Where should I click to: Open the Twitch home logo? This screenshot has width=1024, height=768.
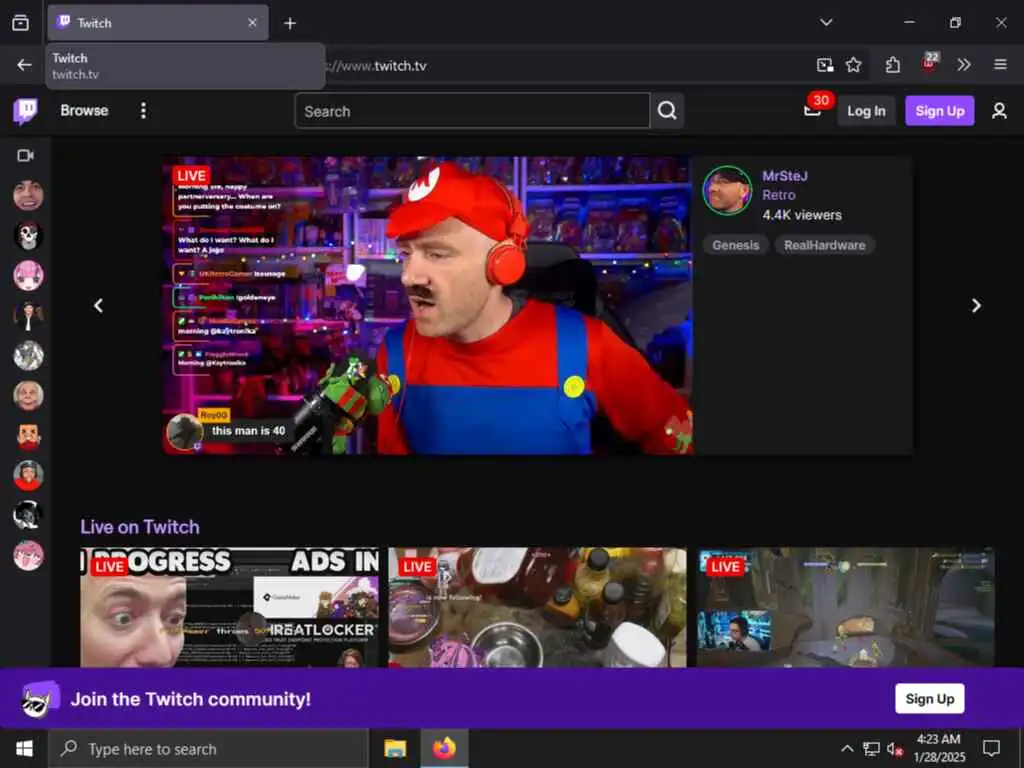25,110
